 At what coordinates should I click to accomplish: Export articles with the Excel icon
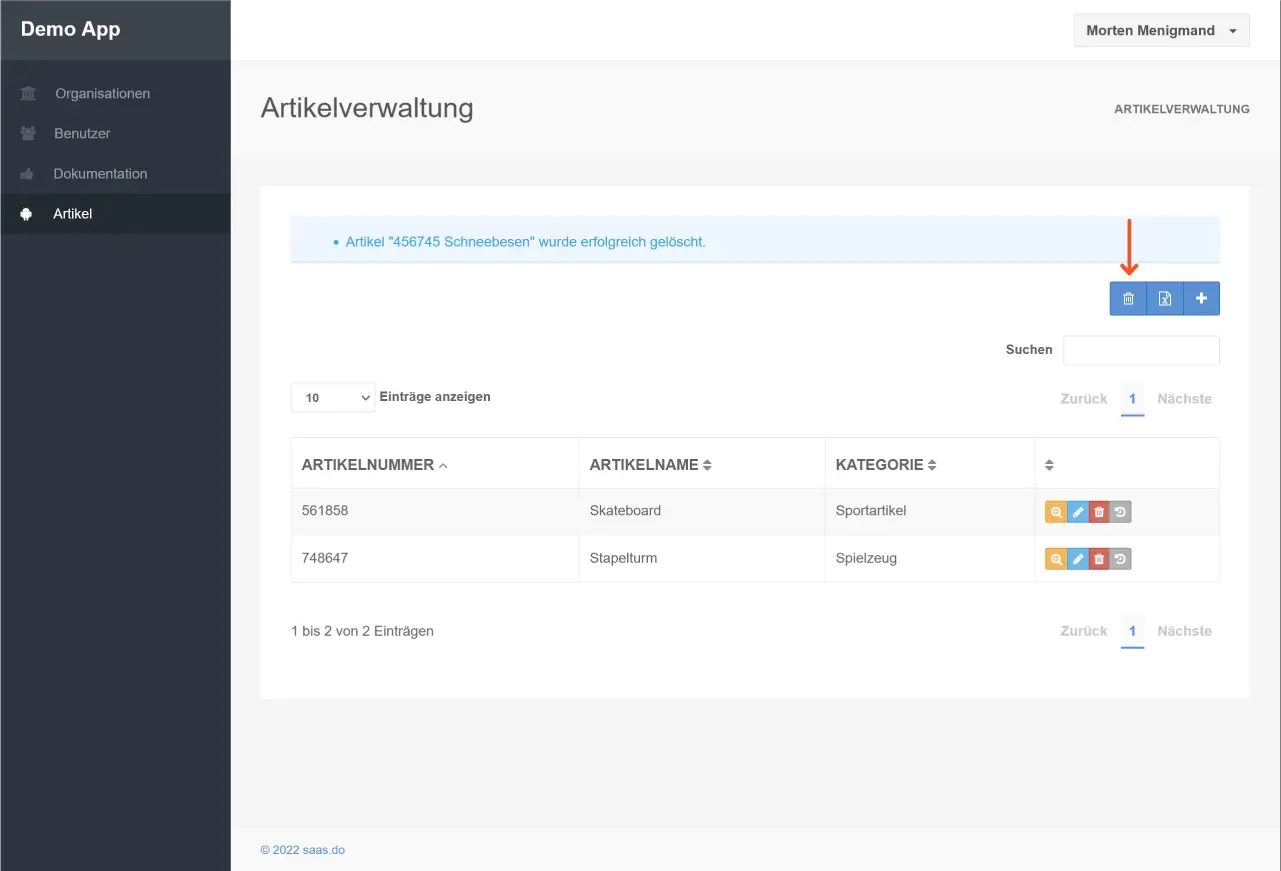click(1165, 299)
